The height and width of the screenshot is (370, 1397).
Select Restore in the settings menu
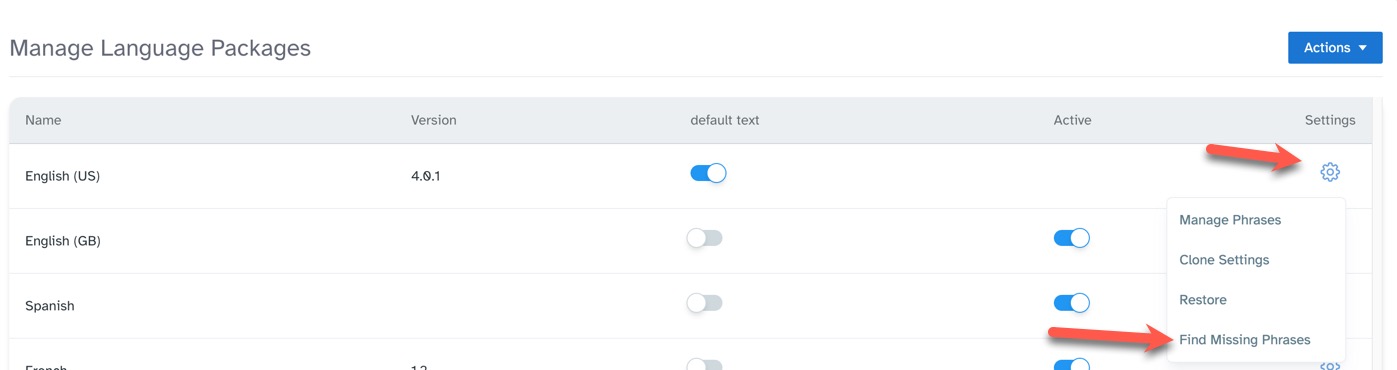click(1203, 300)
